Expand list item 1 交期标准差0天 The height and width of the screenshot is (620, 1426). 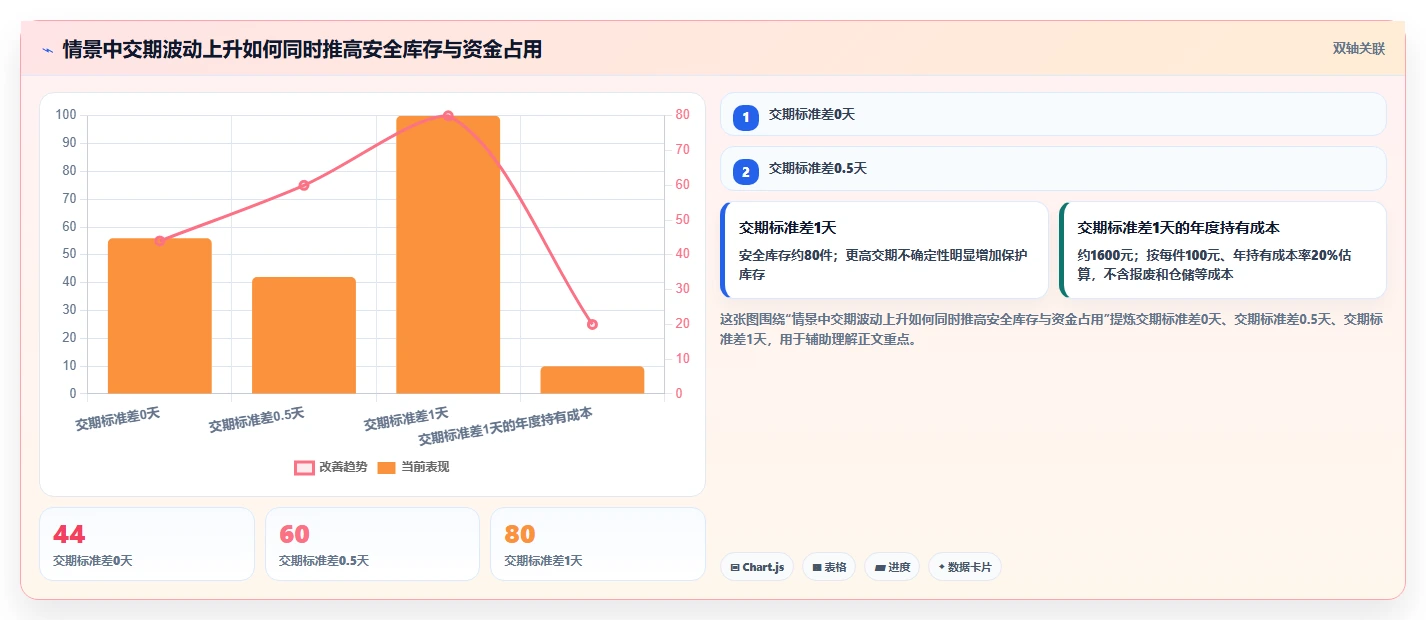coord(1053,114)
